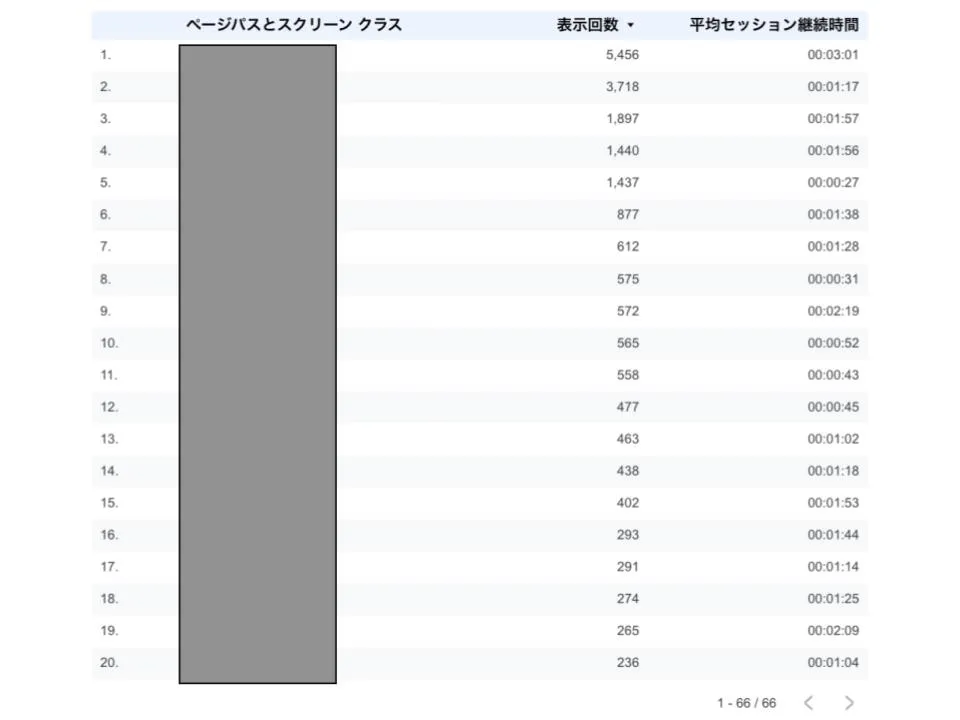
Task: Click view count 565
Action: point(628,342)
